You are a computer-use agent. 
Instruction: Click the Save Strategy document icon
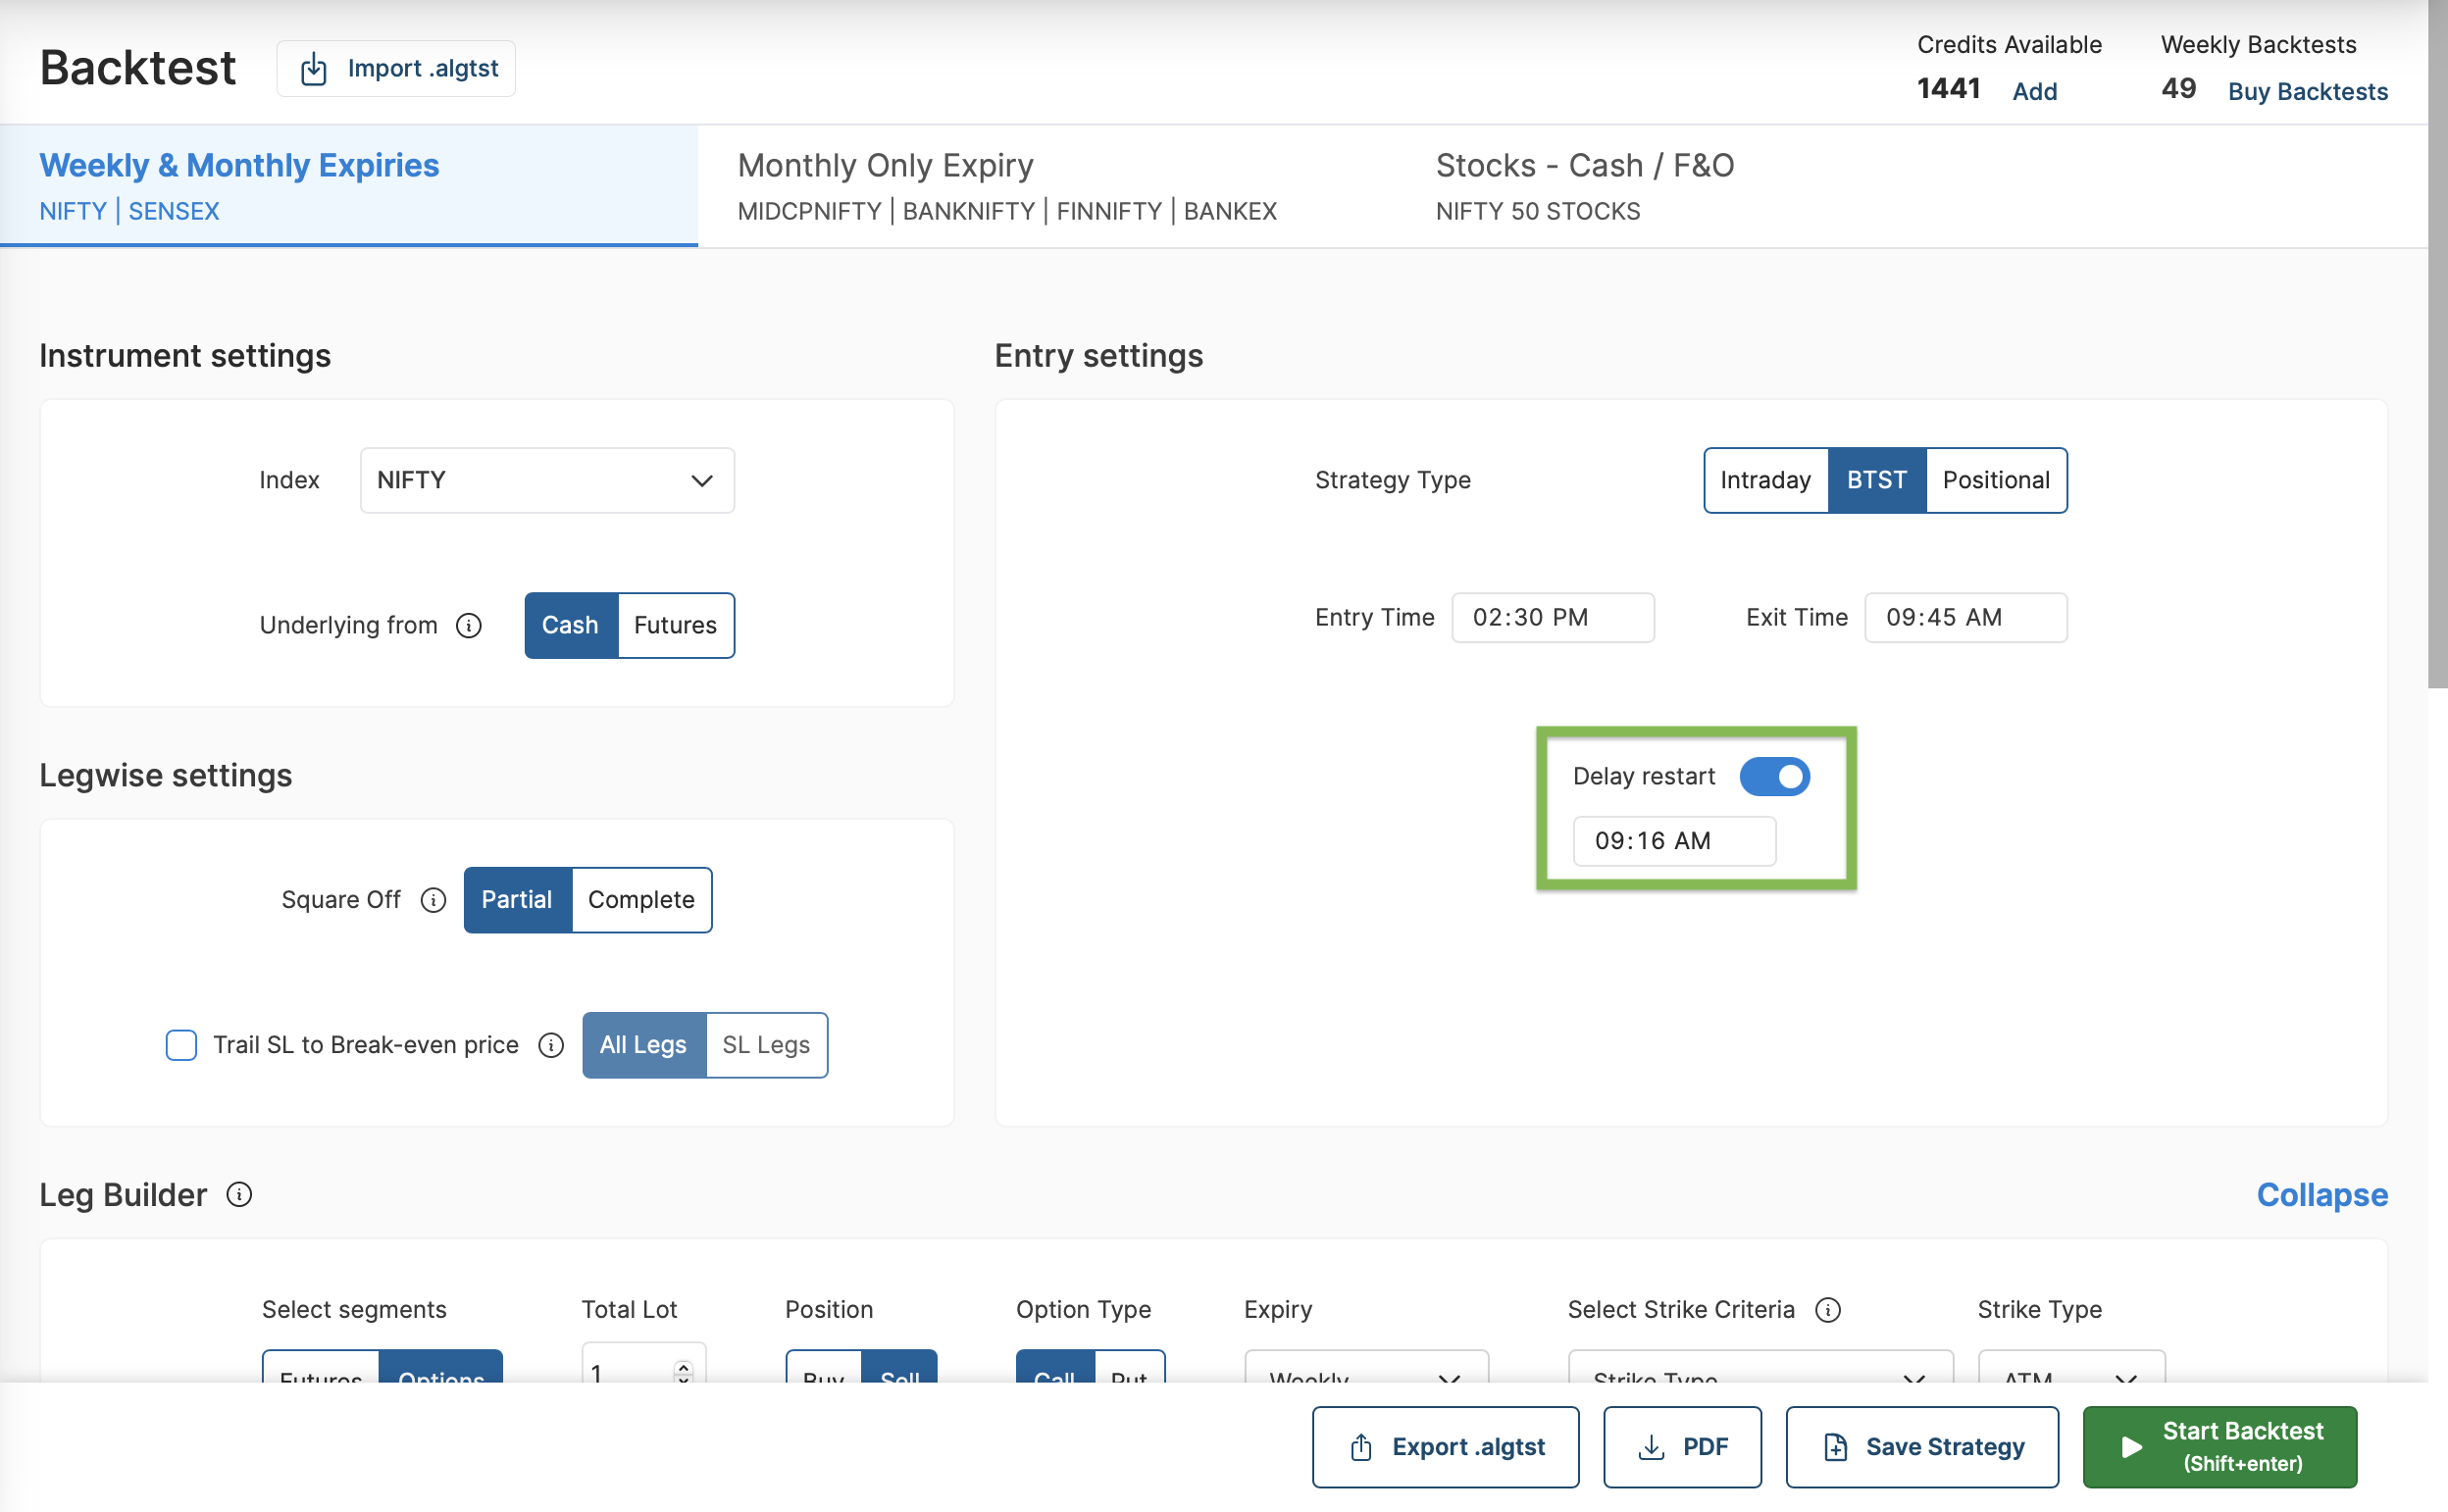coord(1836,1447)
